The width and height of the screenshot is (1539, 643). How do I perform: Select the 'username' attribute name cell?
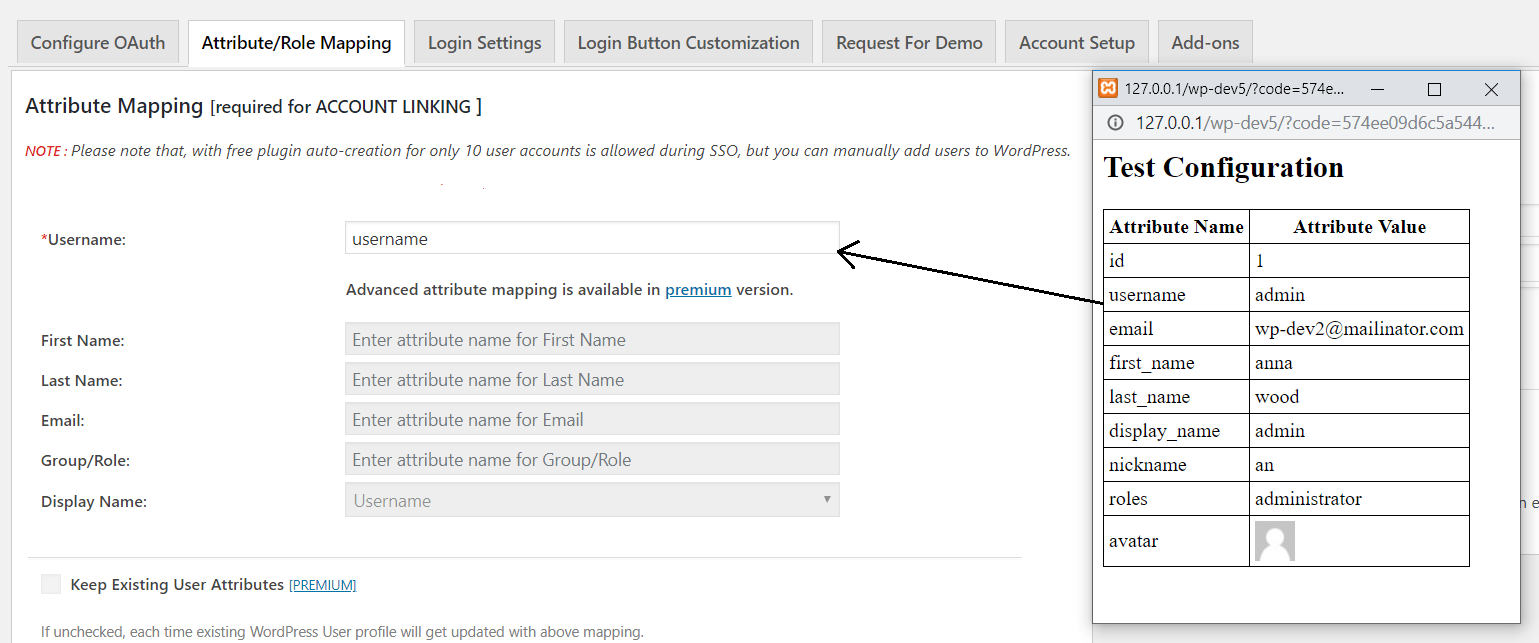tap(1176, 295)
